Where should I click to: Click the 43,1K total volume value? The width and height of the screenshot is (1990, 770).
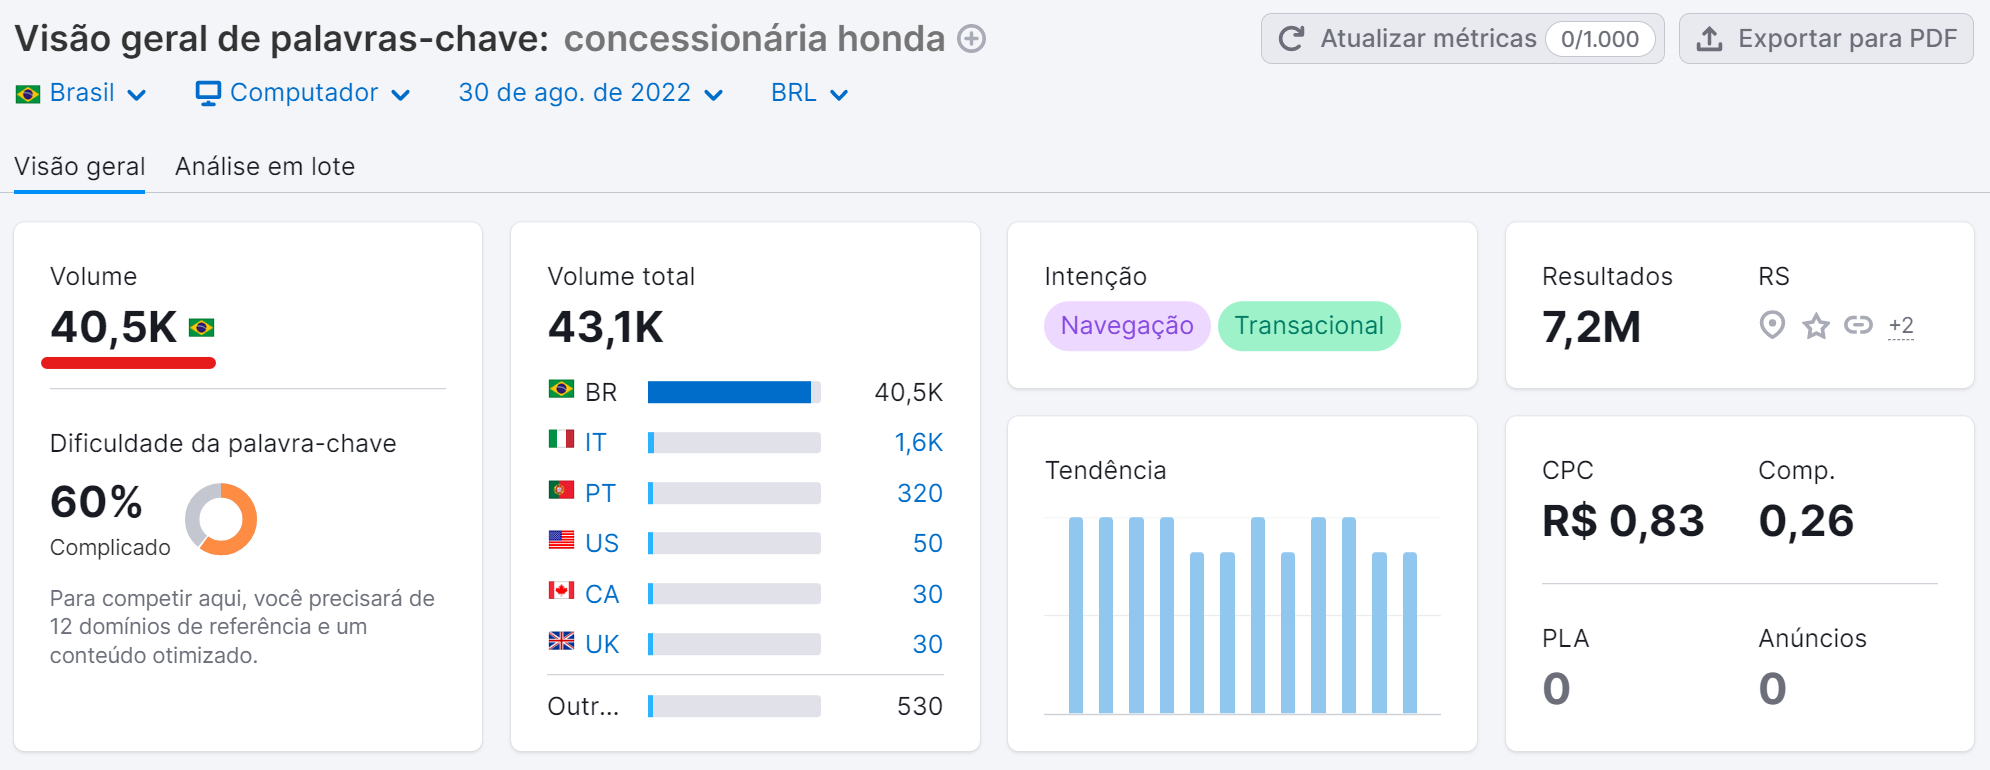pyautogui.click(x=606, y=327)
